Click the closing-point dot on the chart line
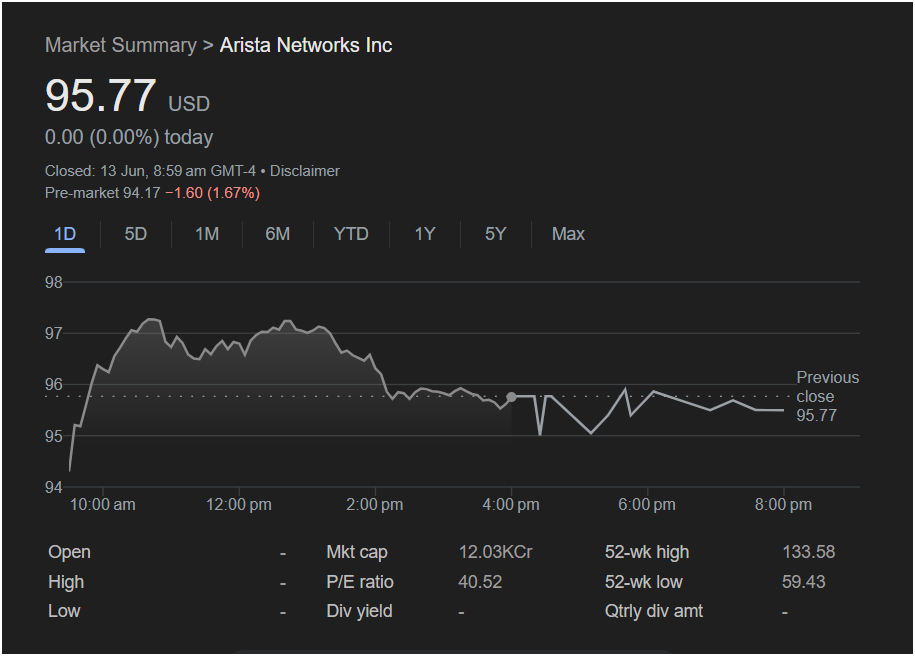 point(511,397)
